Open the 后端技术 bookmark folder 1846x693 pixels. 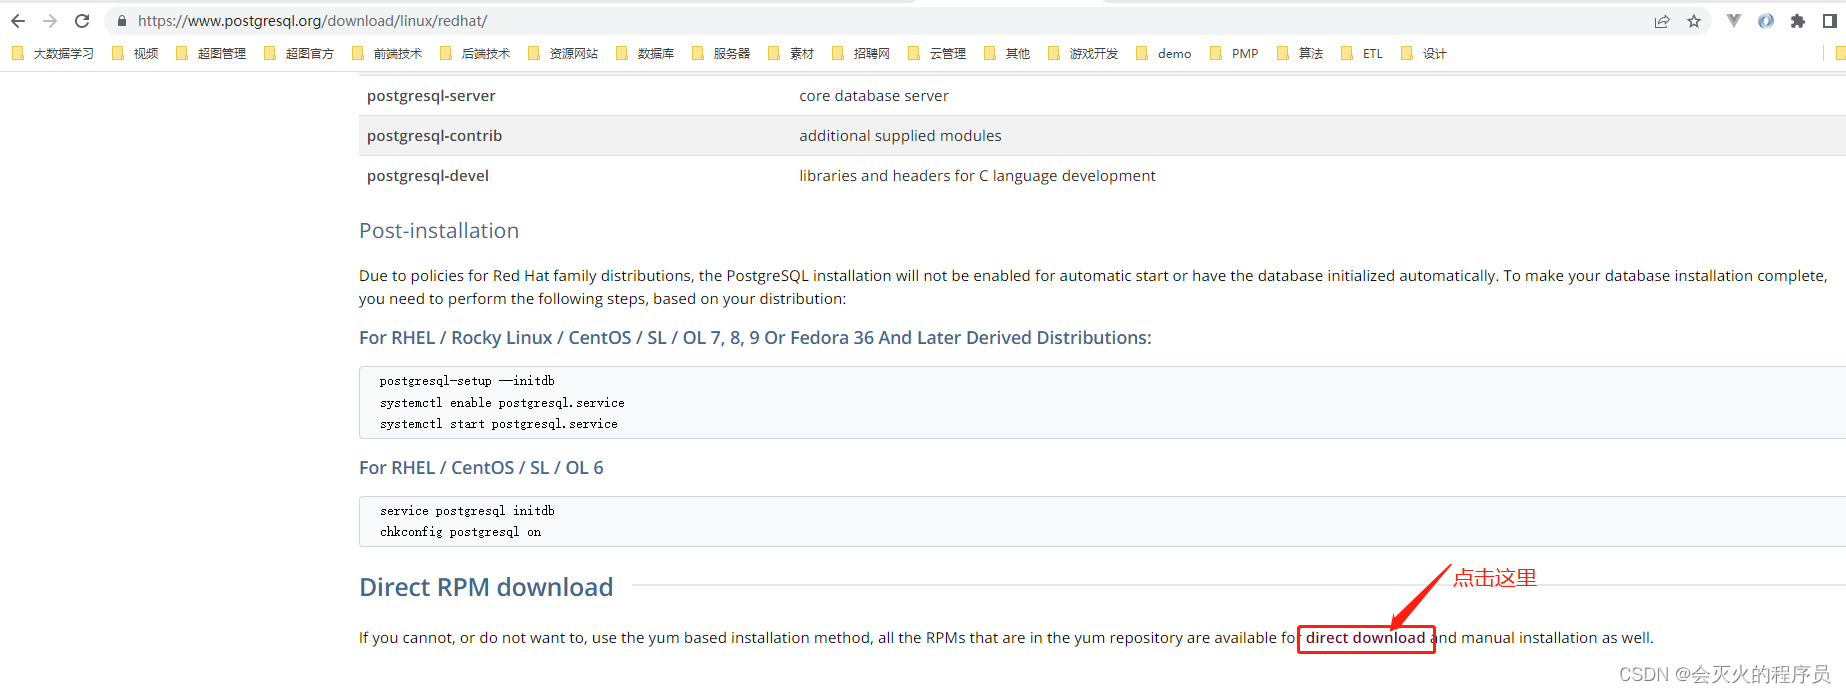pos(475,54)
